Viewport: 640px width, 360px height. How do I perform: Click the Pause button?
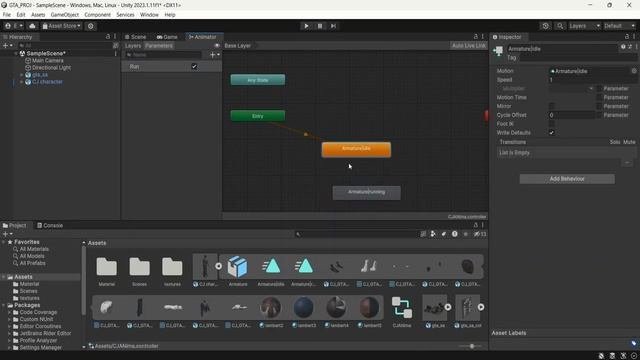pyautogui.click(x=320, y=26)
